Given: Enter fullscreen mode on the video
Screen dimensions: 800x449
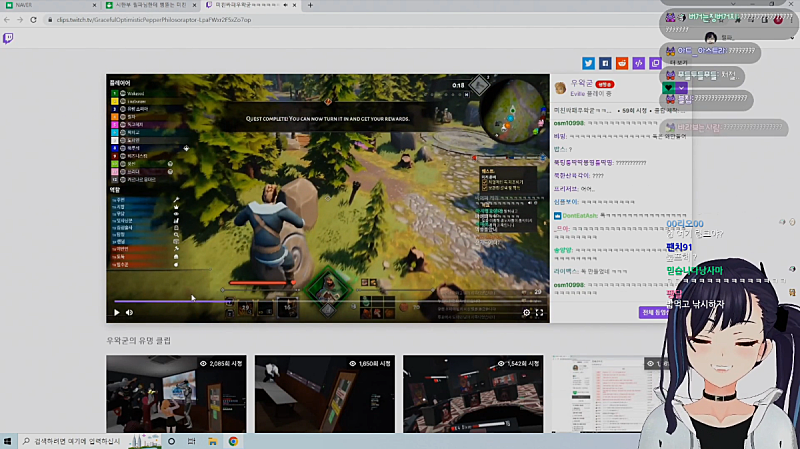Looking at the screenshot, I should [x=539, y=313].
